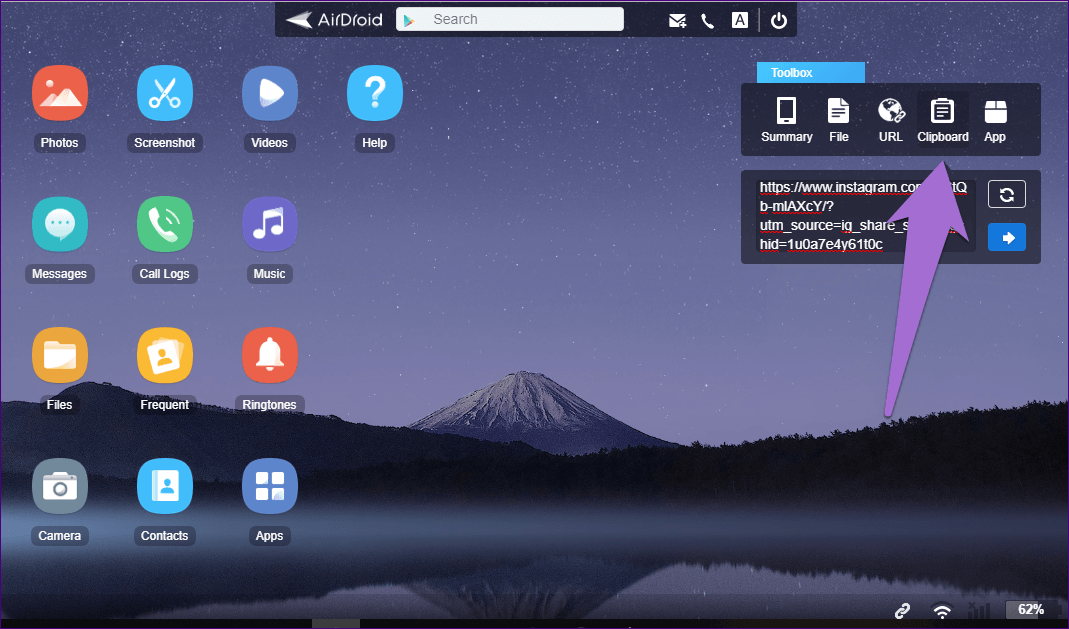Open the Photos app icon
The width and height of the screenshot is (1069, 629).
pos(59,93)
